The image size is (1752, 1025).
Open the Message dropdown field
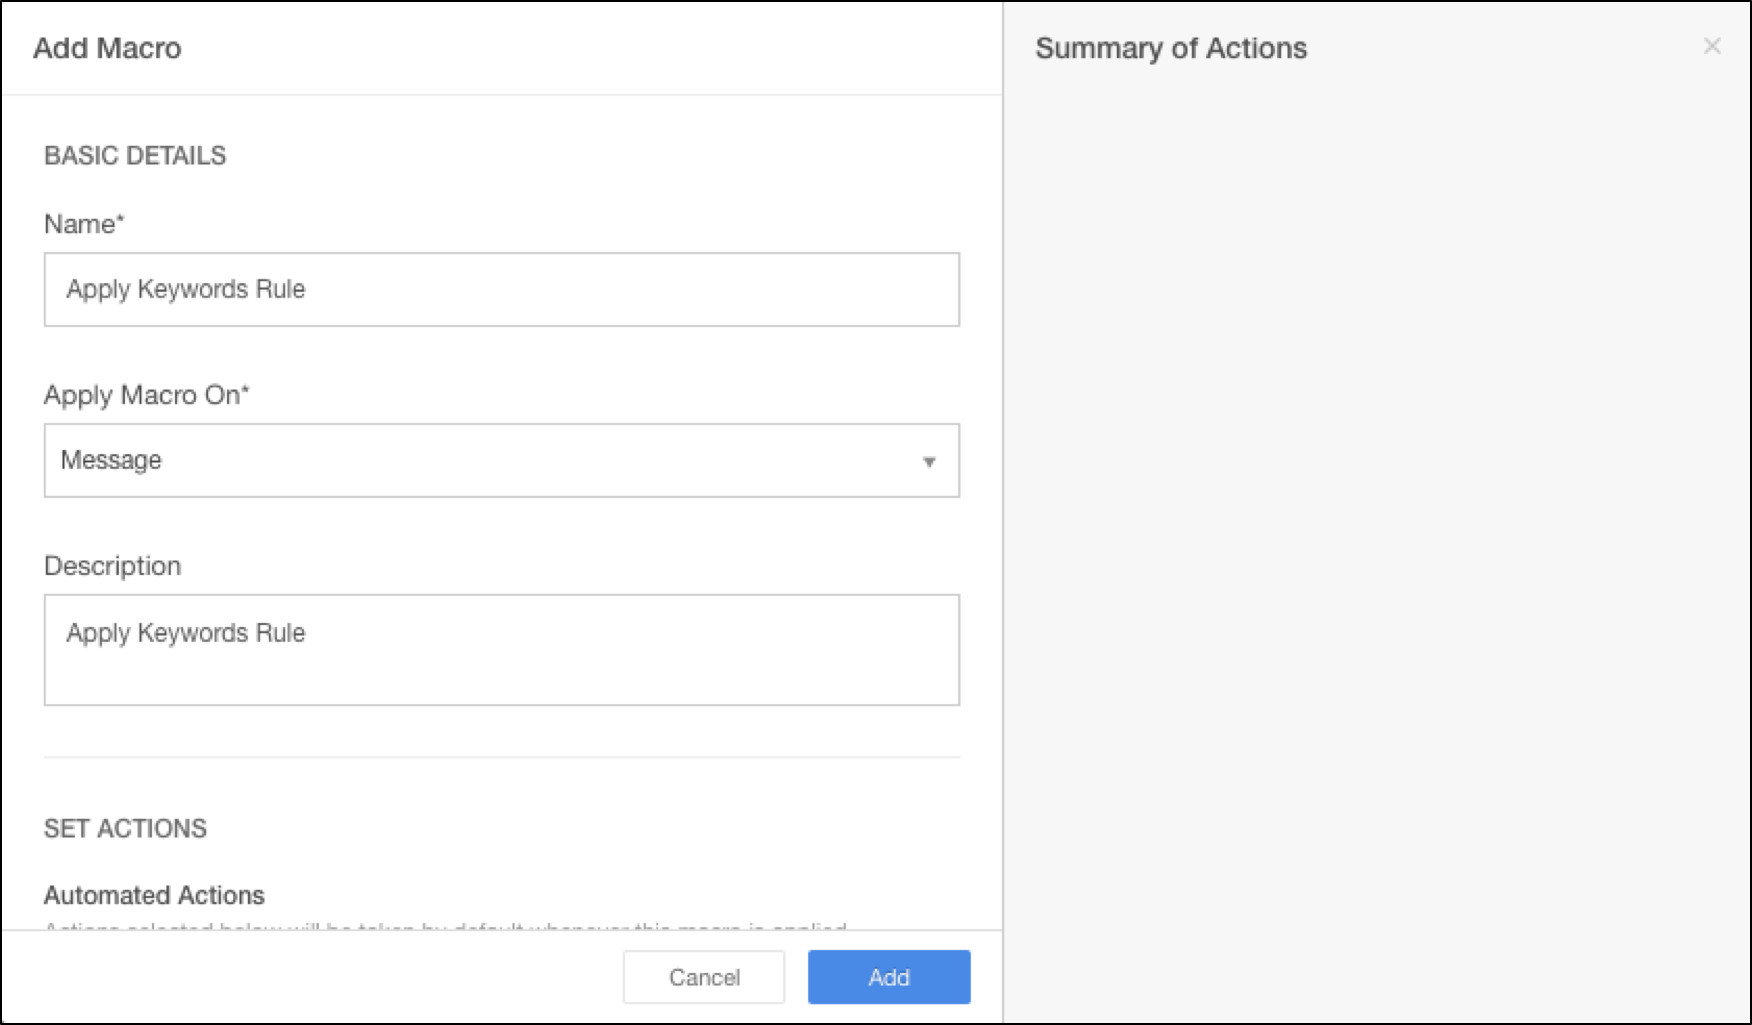(x=500, y=461)
